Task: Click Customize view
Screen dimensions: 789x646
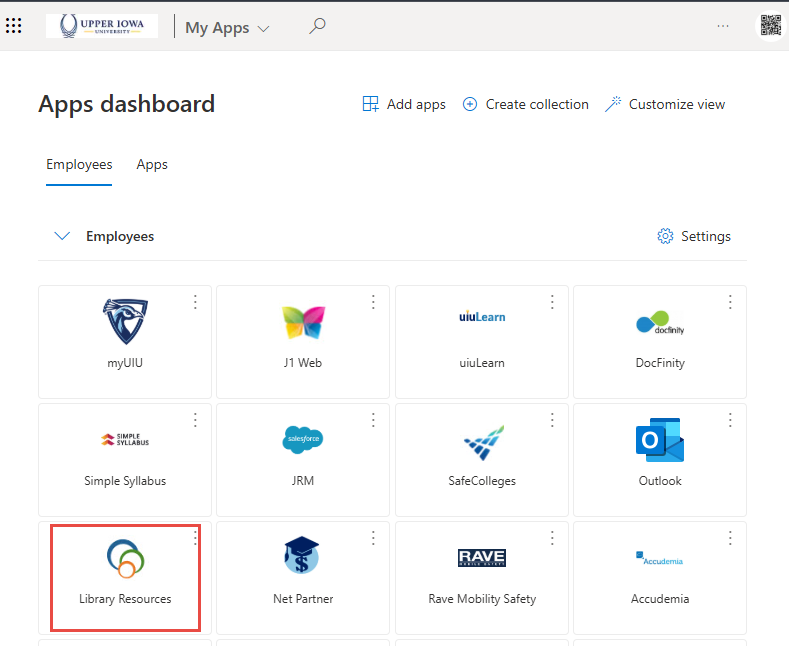Action: [x=665, y=104]
